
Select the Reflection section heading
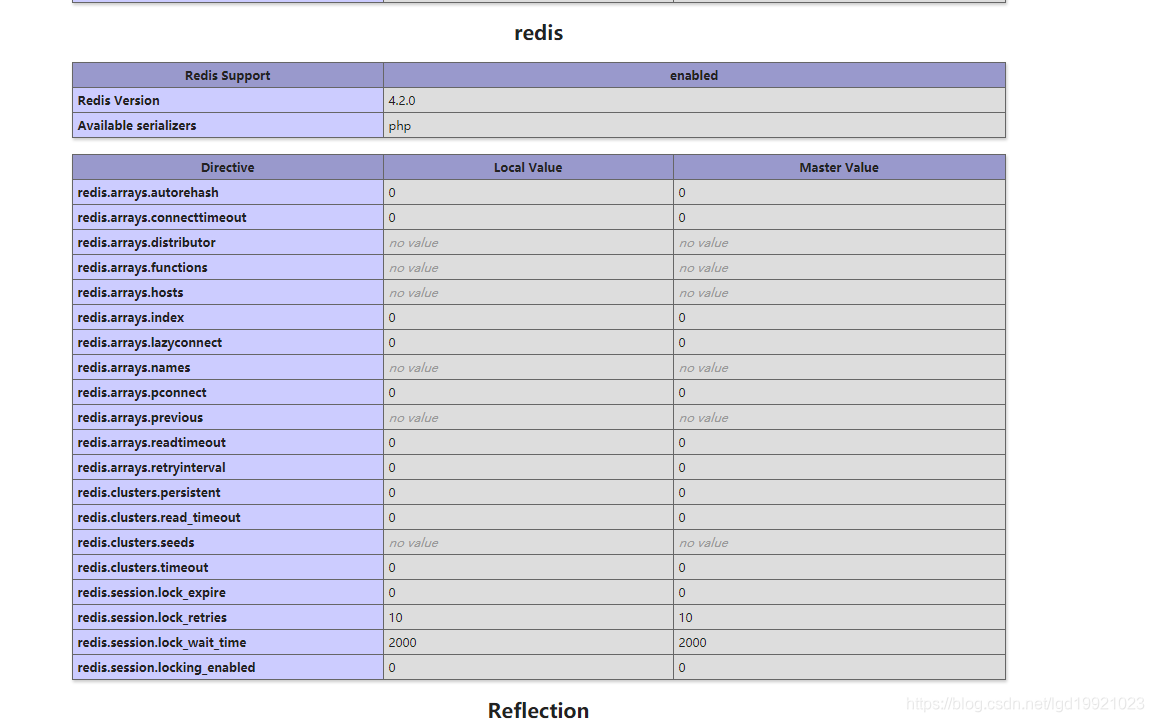[x=538, y=710]
